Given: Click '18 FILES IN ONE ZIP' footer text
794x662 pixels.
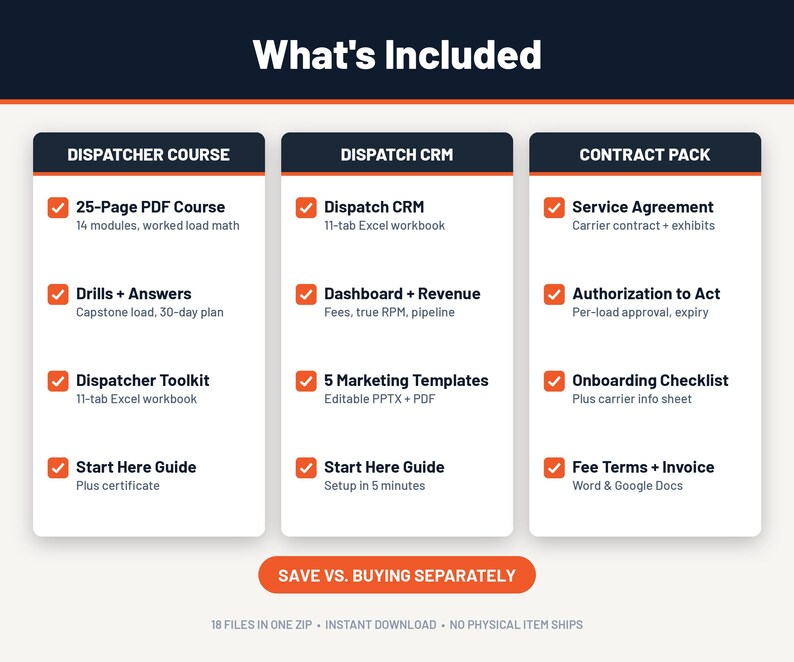Looking at the screenshot, I should (261, 625).
